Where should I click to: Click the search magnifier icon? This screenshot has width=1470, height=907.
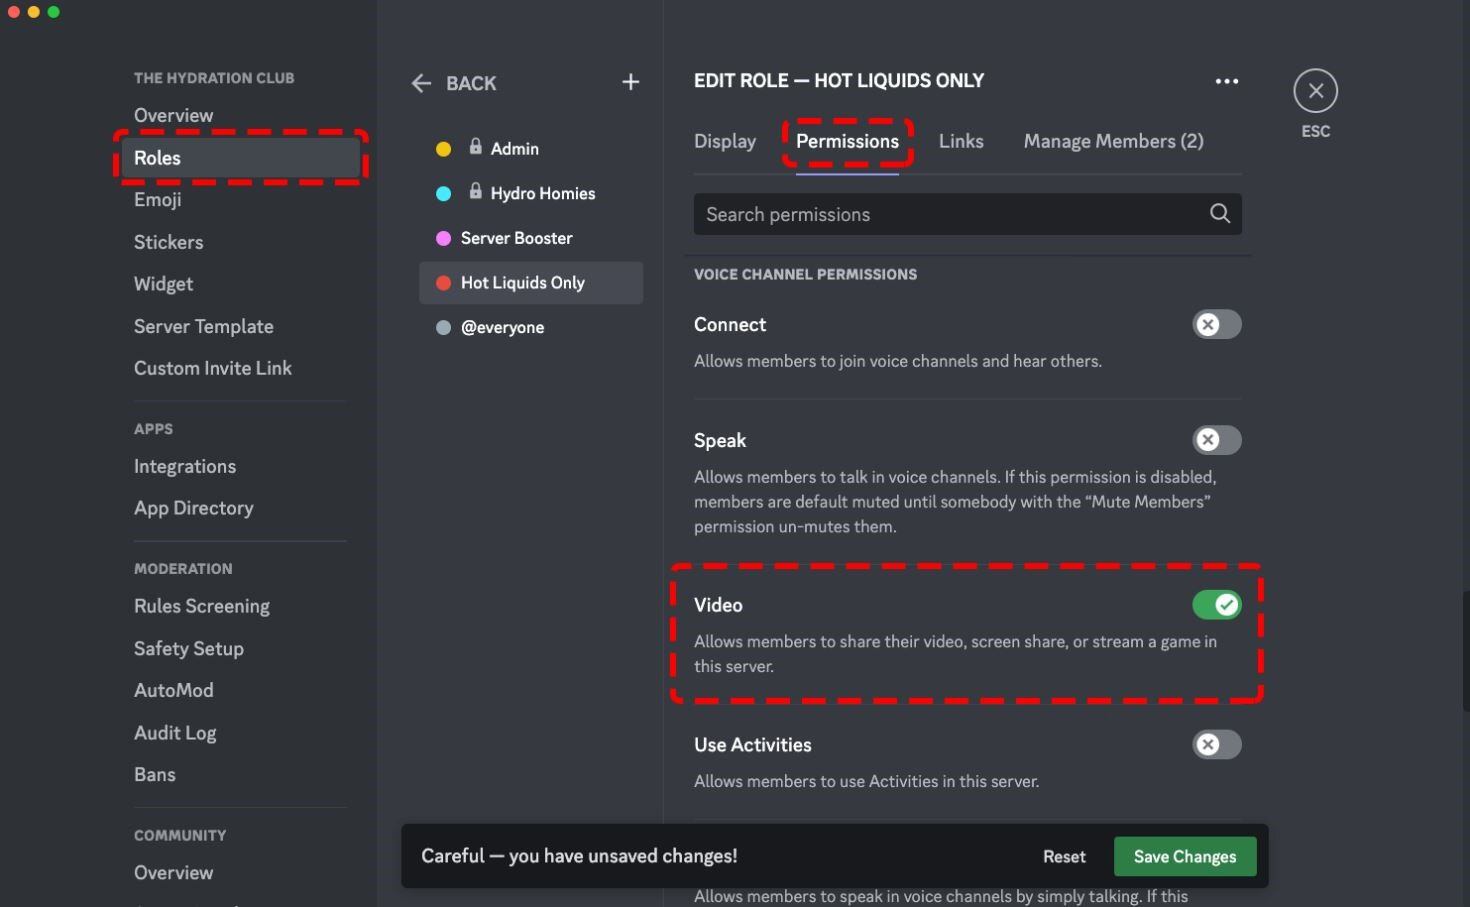point(1219,214)
